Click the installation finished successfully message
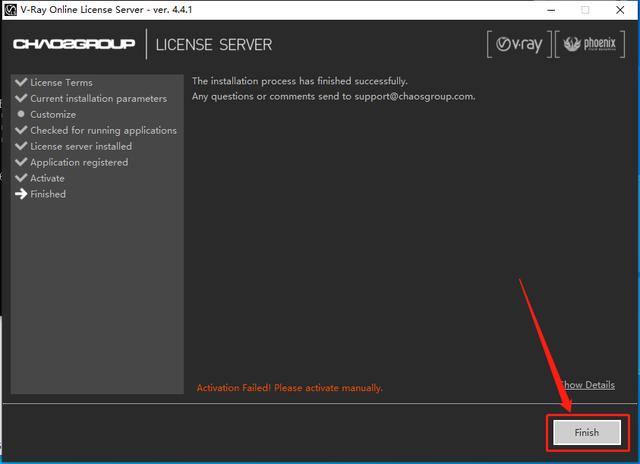Screen dimensions: 640x464 coord(300,81)
